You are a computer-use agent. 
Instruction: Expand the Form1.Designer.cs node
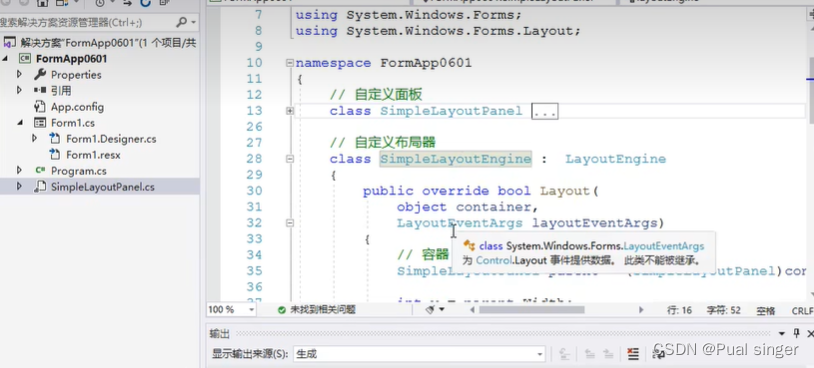34,139
